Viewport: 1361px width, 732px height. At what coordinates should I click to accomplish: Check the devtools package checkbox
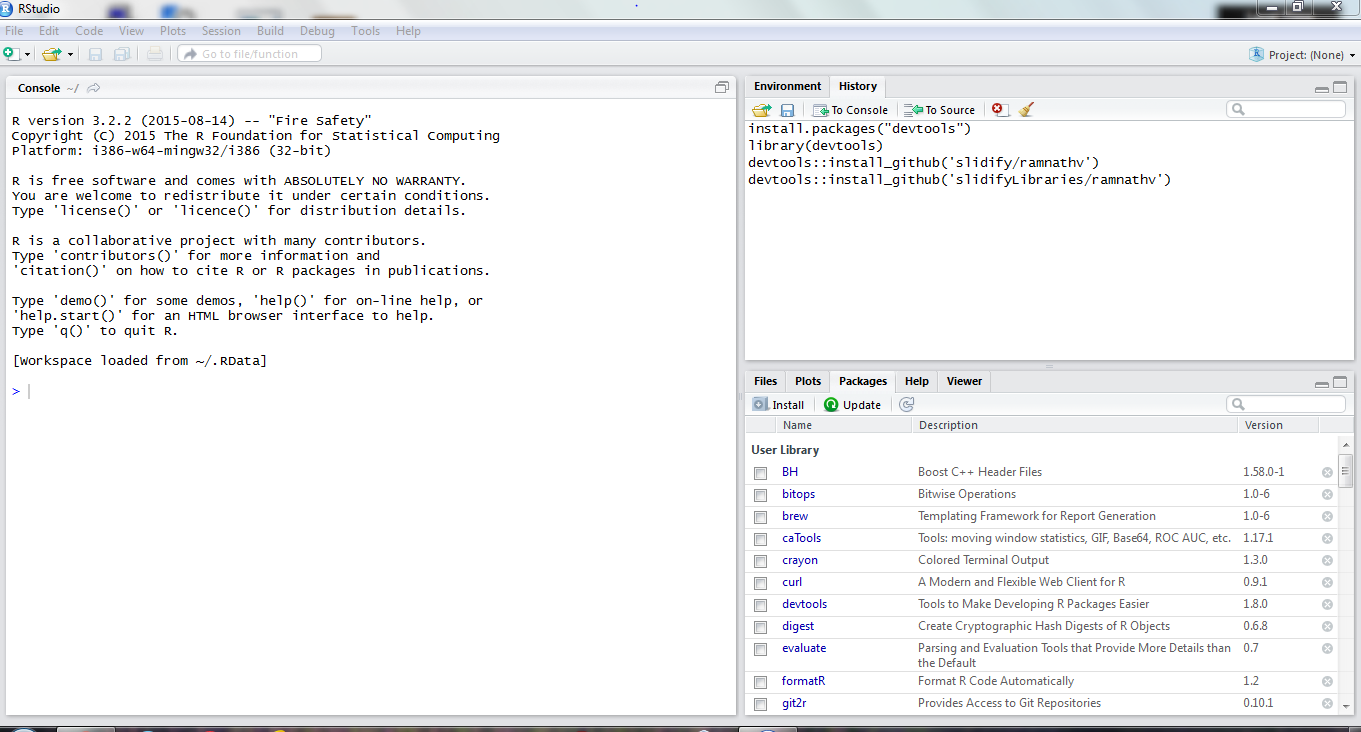(x=761, y=605)
